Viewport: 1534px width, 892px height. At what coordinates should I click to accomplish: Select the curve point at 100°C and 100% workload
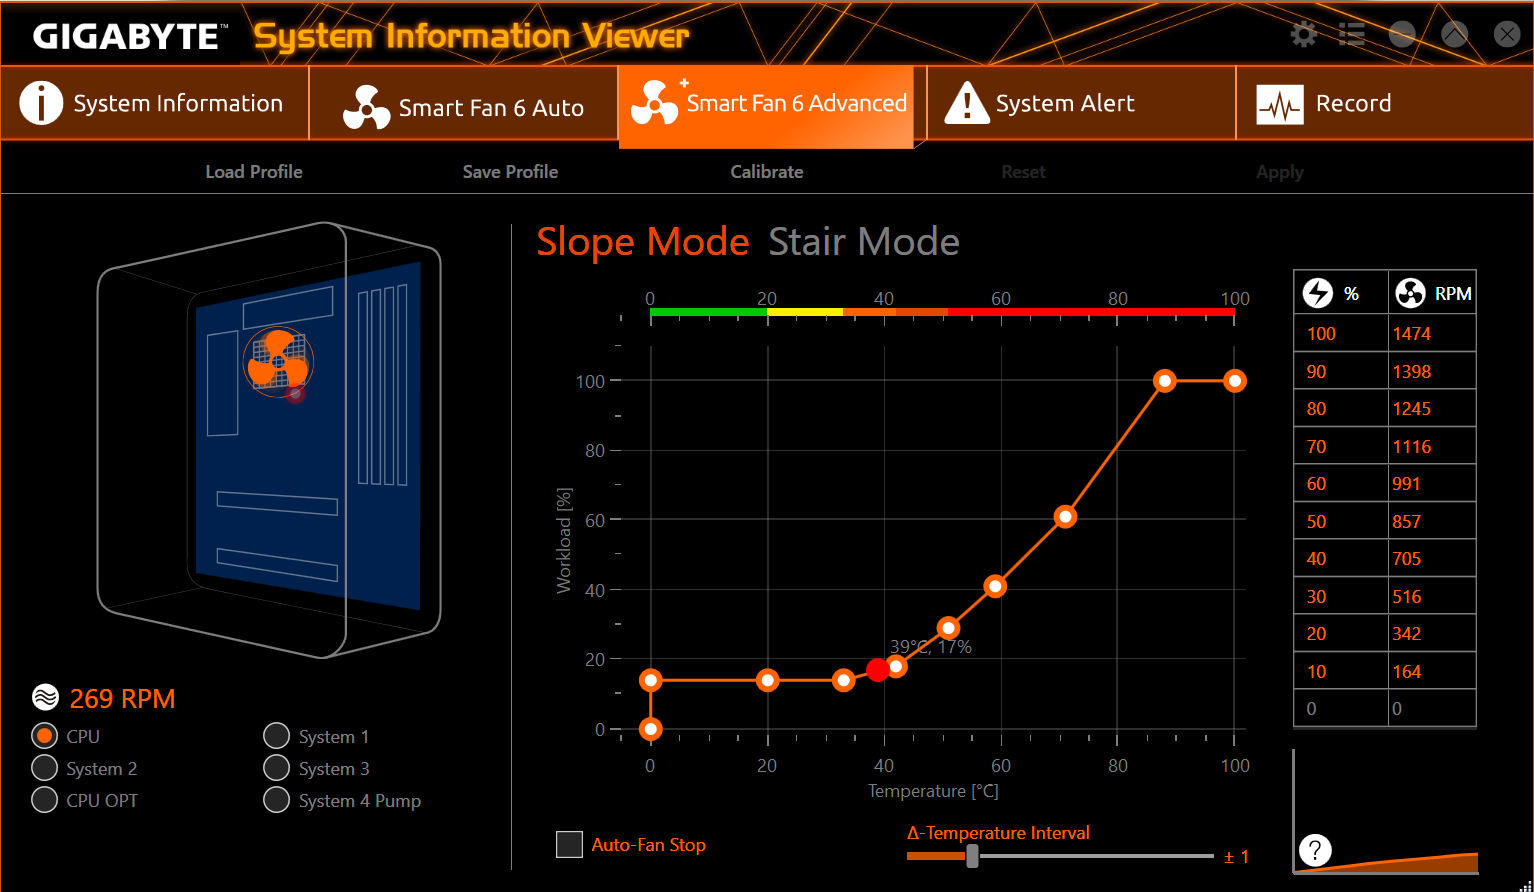coord(1235,381)
